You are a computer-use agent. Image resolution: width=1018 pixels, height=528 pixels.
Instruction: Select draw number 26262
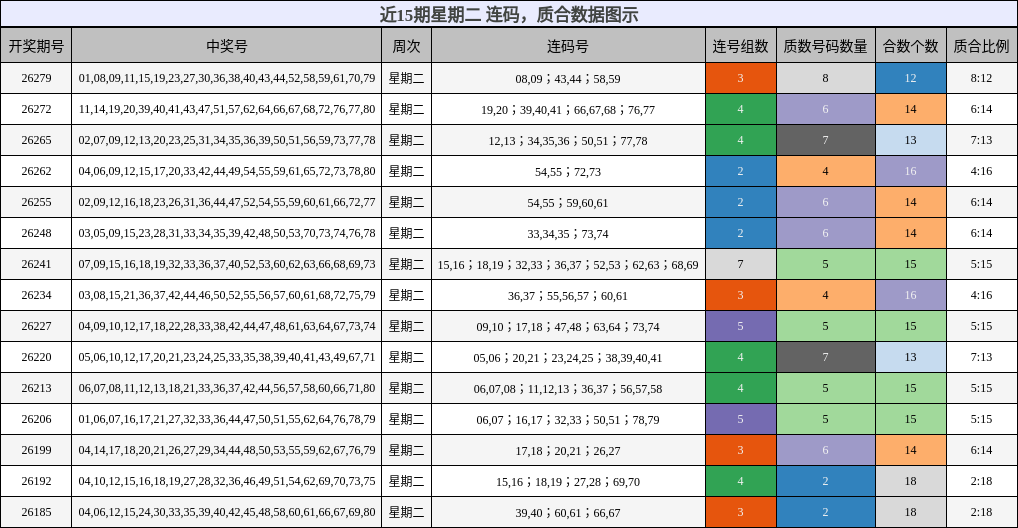tap(36, 171)
